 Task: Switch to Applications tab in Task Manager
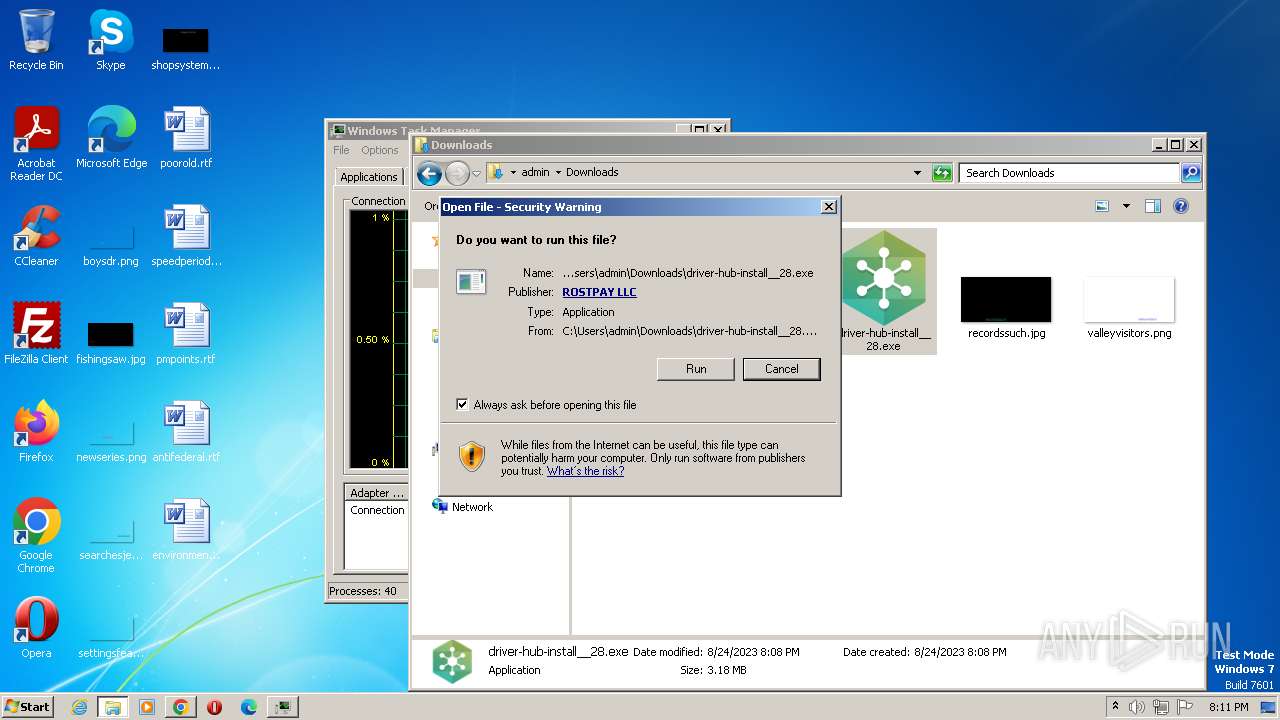369,177
